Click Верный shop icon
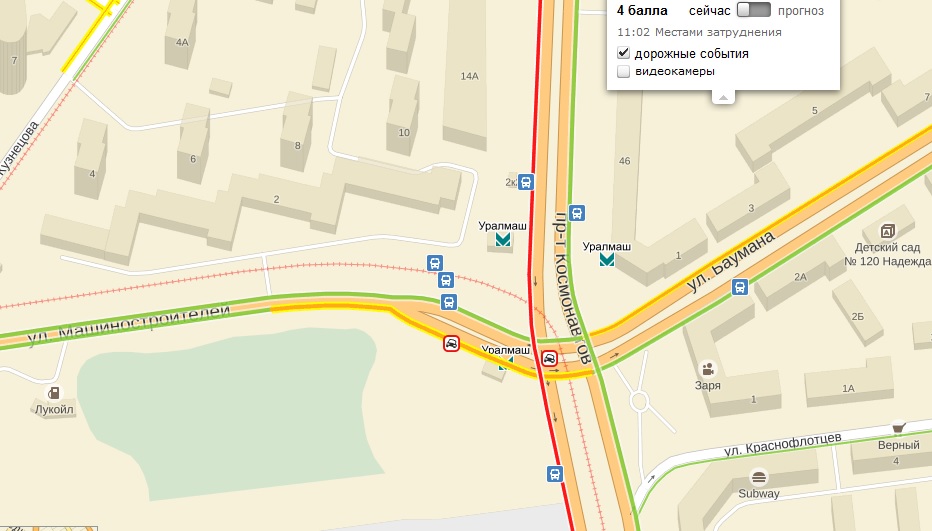The width and height of the screenshot is (932, 531). pyautogui.click(x=898, y=428)
